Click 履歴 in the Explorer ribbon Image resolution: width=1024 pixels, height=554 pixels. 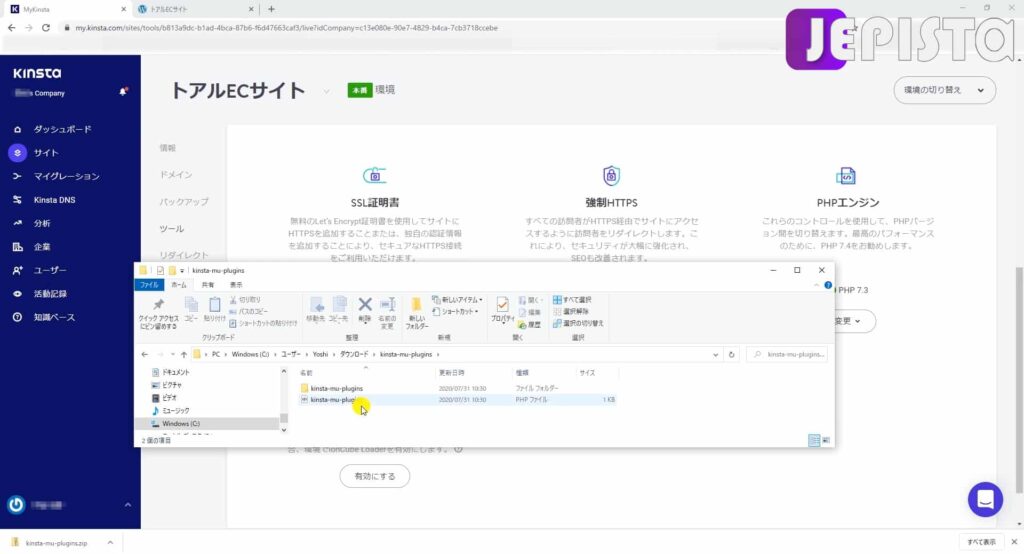pyautogui.click(x=530, y=325)
